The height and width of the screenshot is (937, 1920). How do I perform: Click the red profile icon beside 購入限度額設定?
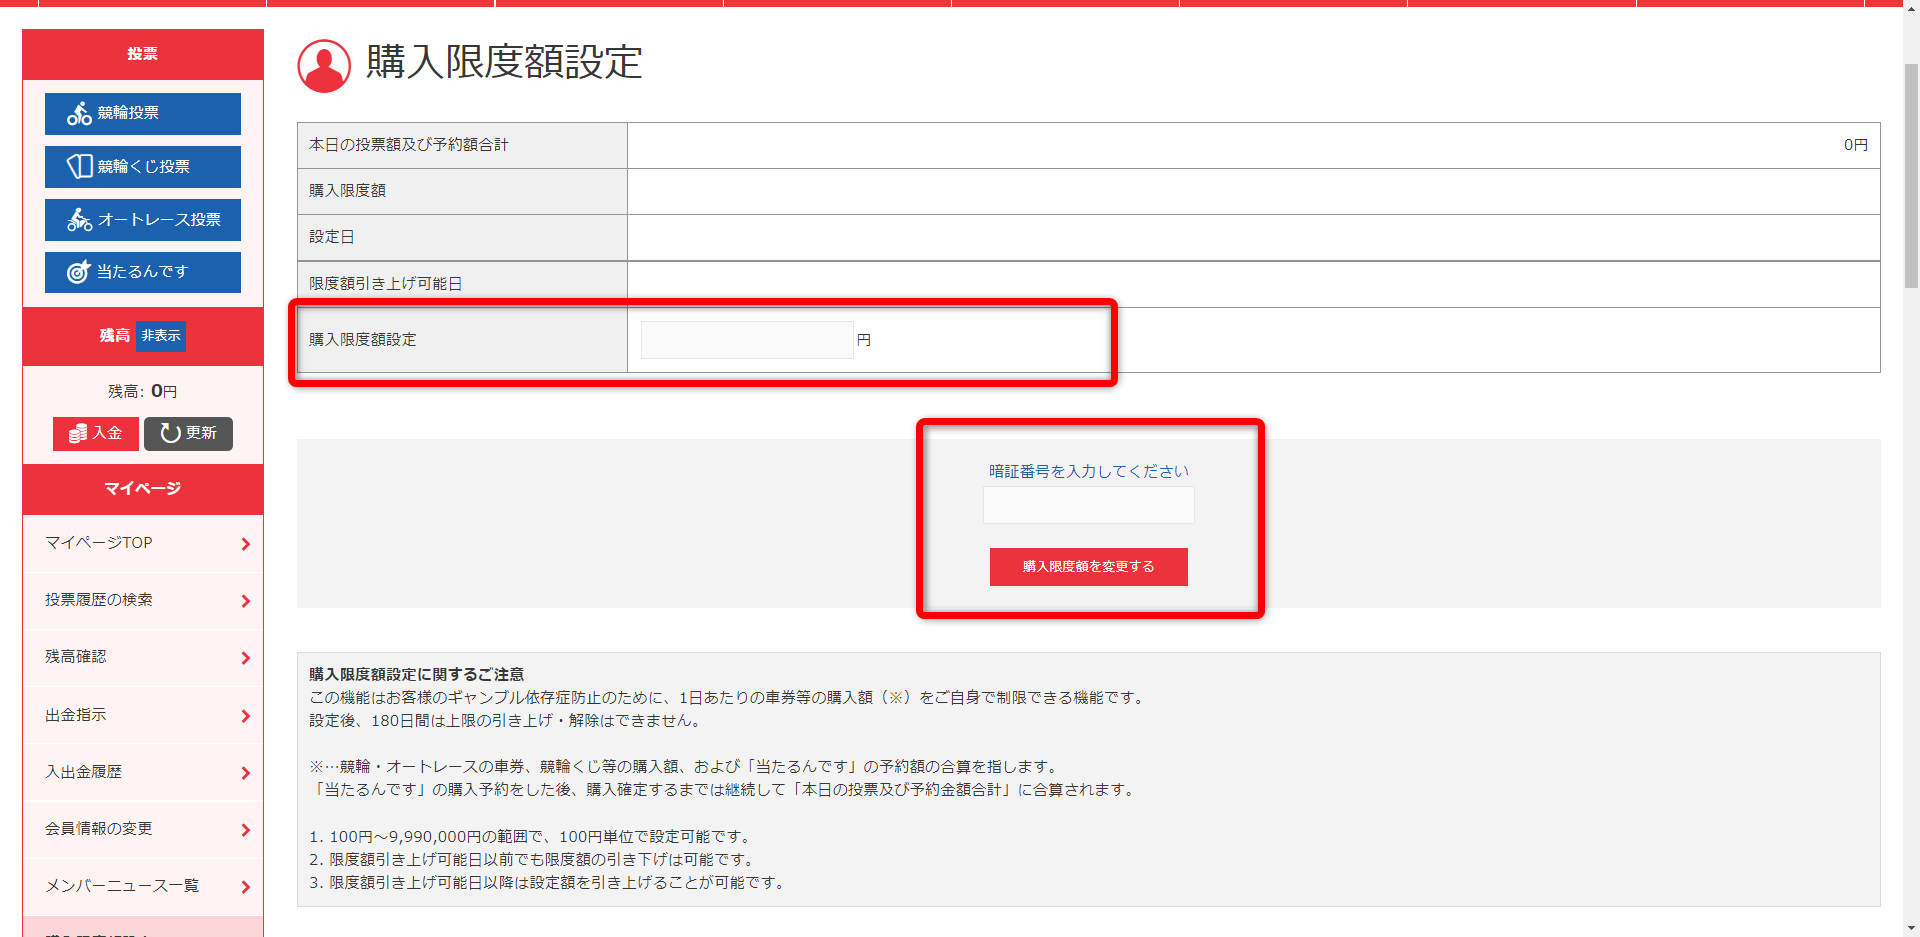[x=323, y=65]
